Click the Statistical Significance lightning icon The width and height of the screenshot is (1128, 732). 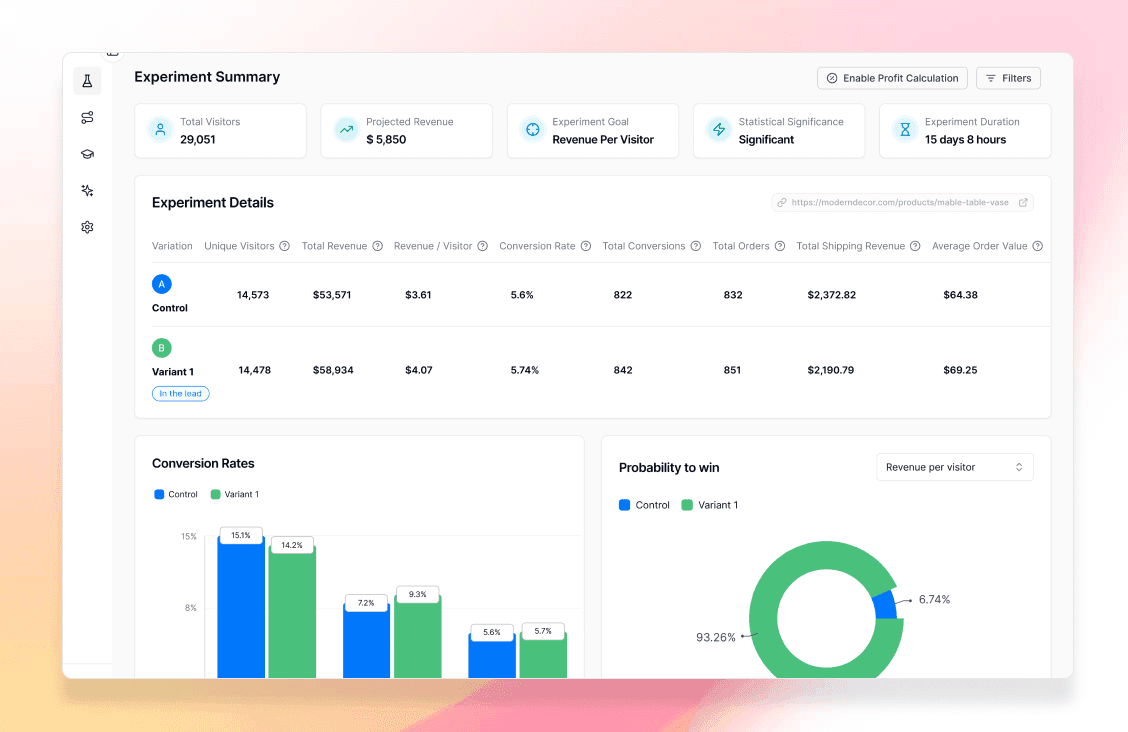719,130
